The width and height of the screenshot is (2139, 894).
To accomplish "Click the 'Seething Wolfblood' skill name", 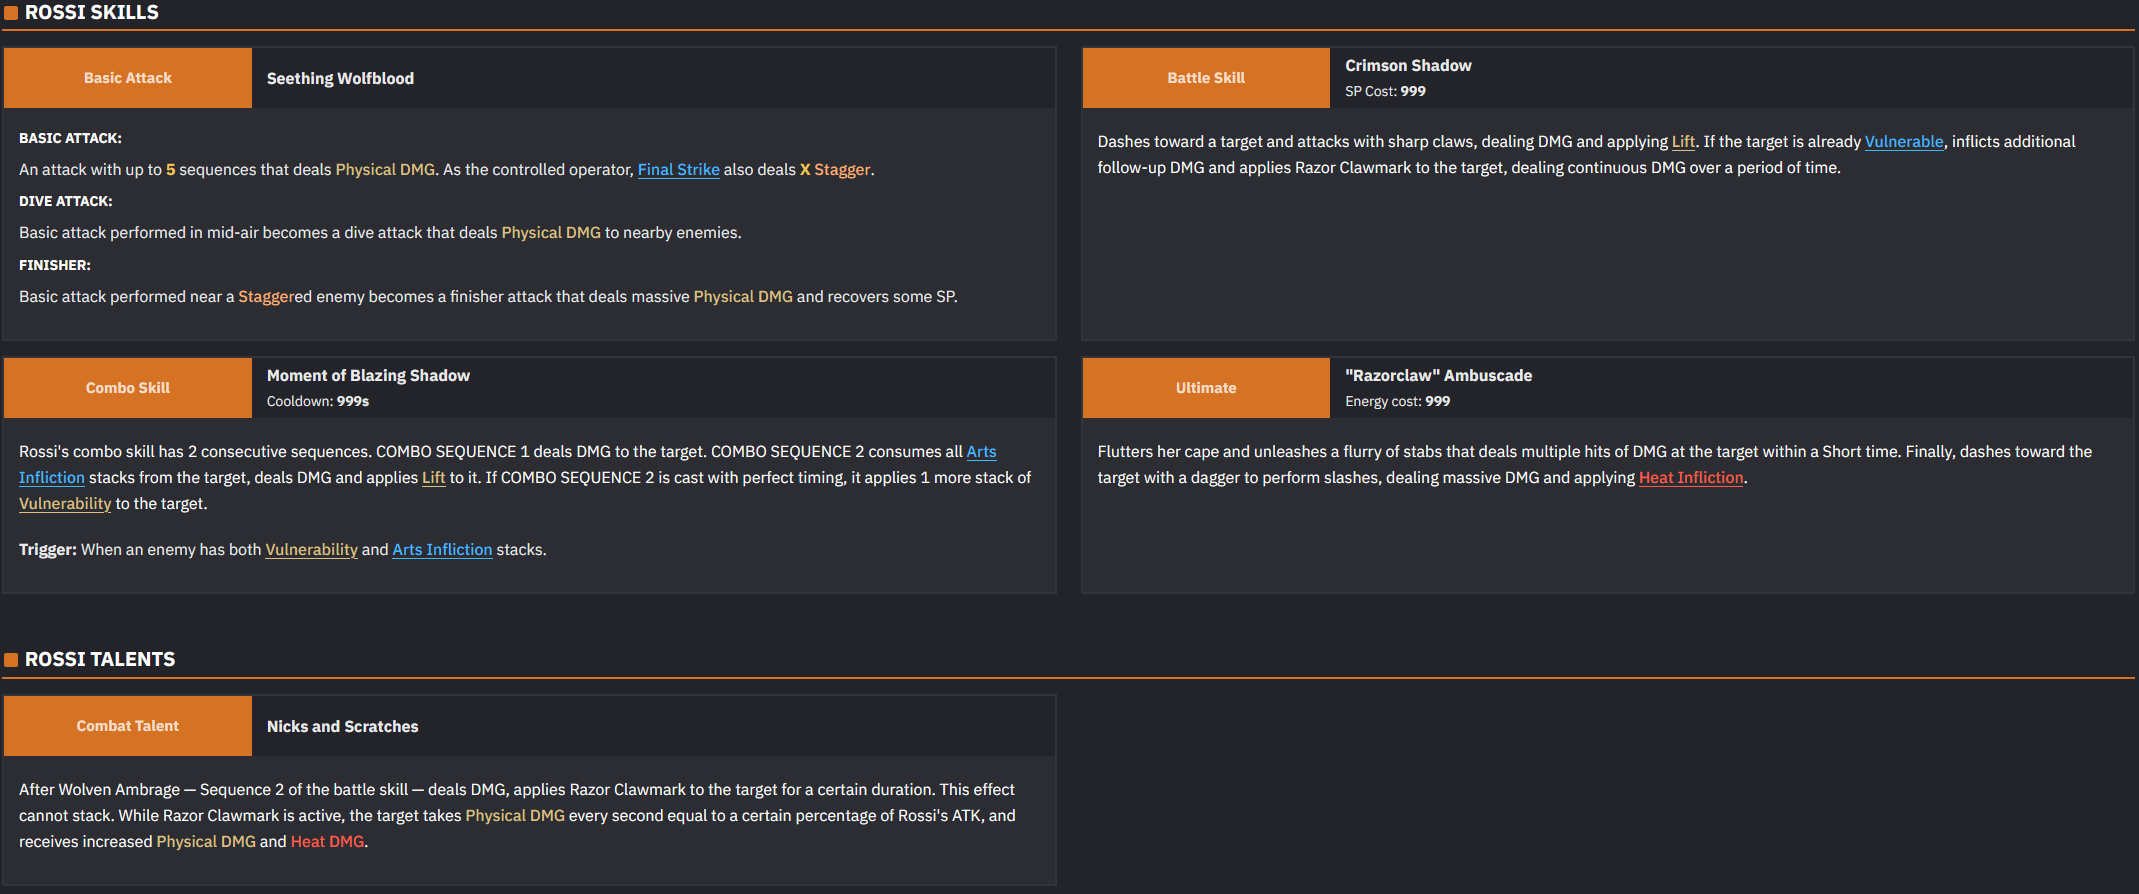I will tap(340, 78).
